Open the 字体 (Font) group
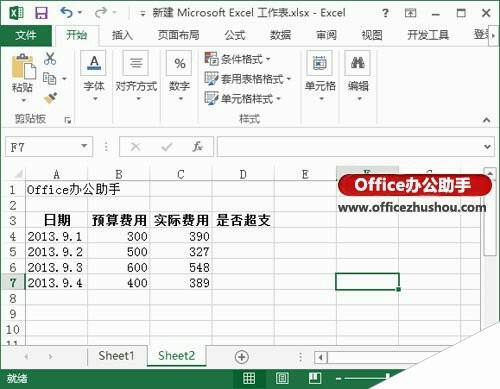Screen dimensions: 500x389 94,77
